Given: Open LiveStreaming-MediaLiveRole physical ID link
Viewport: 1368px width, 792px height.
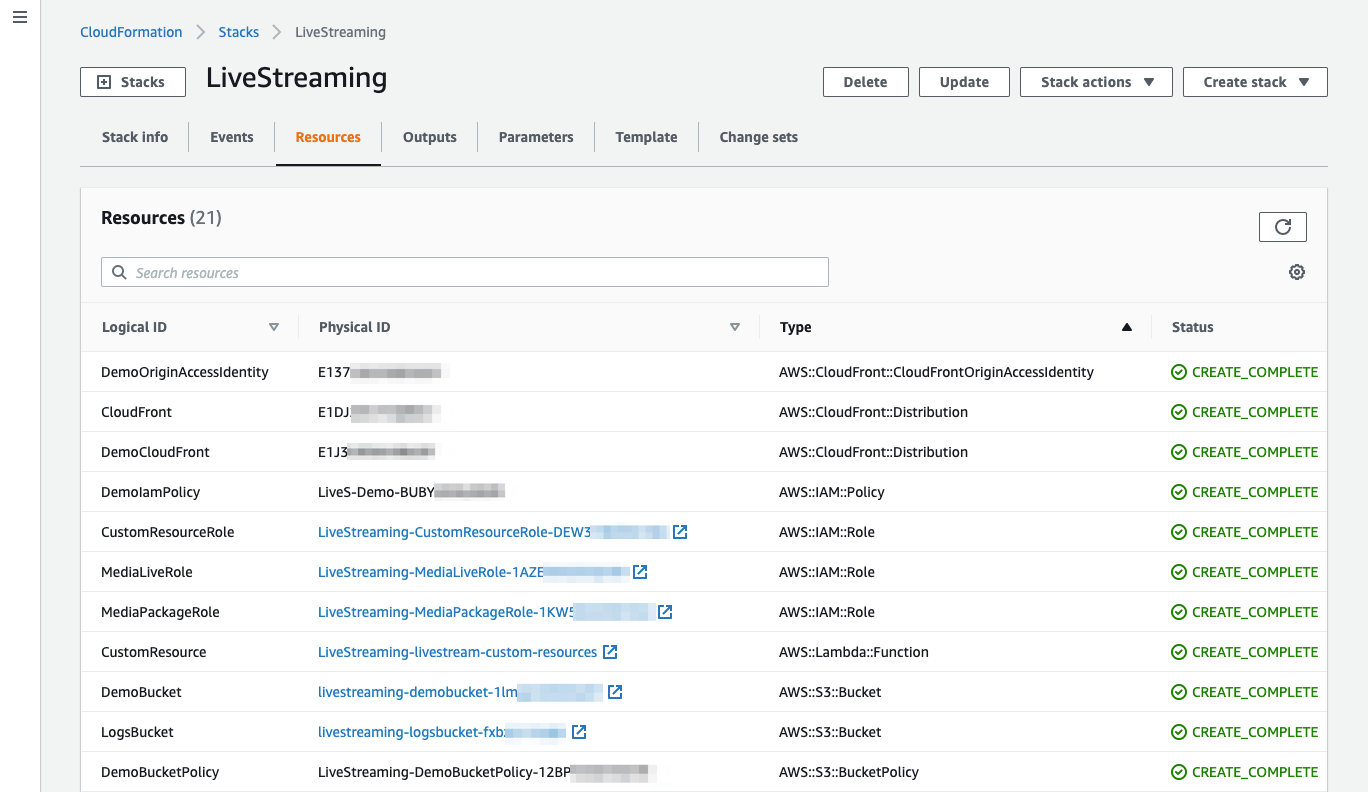Looking at the screenshot, I should pos(474,572).
